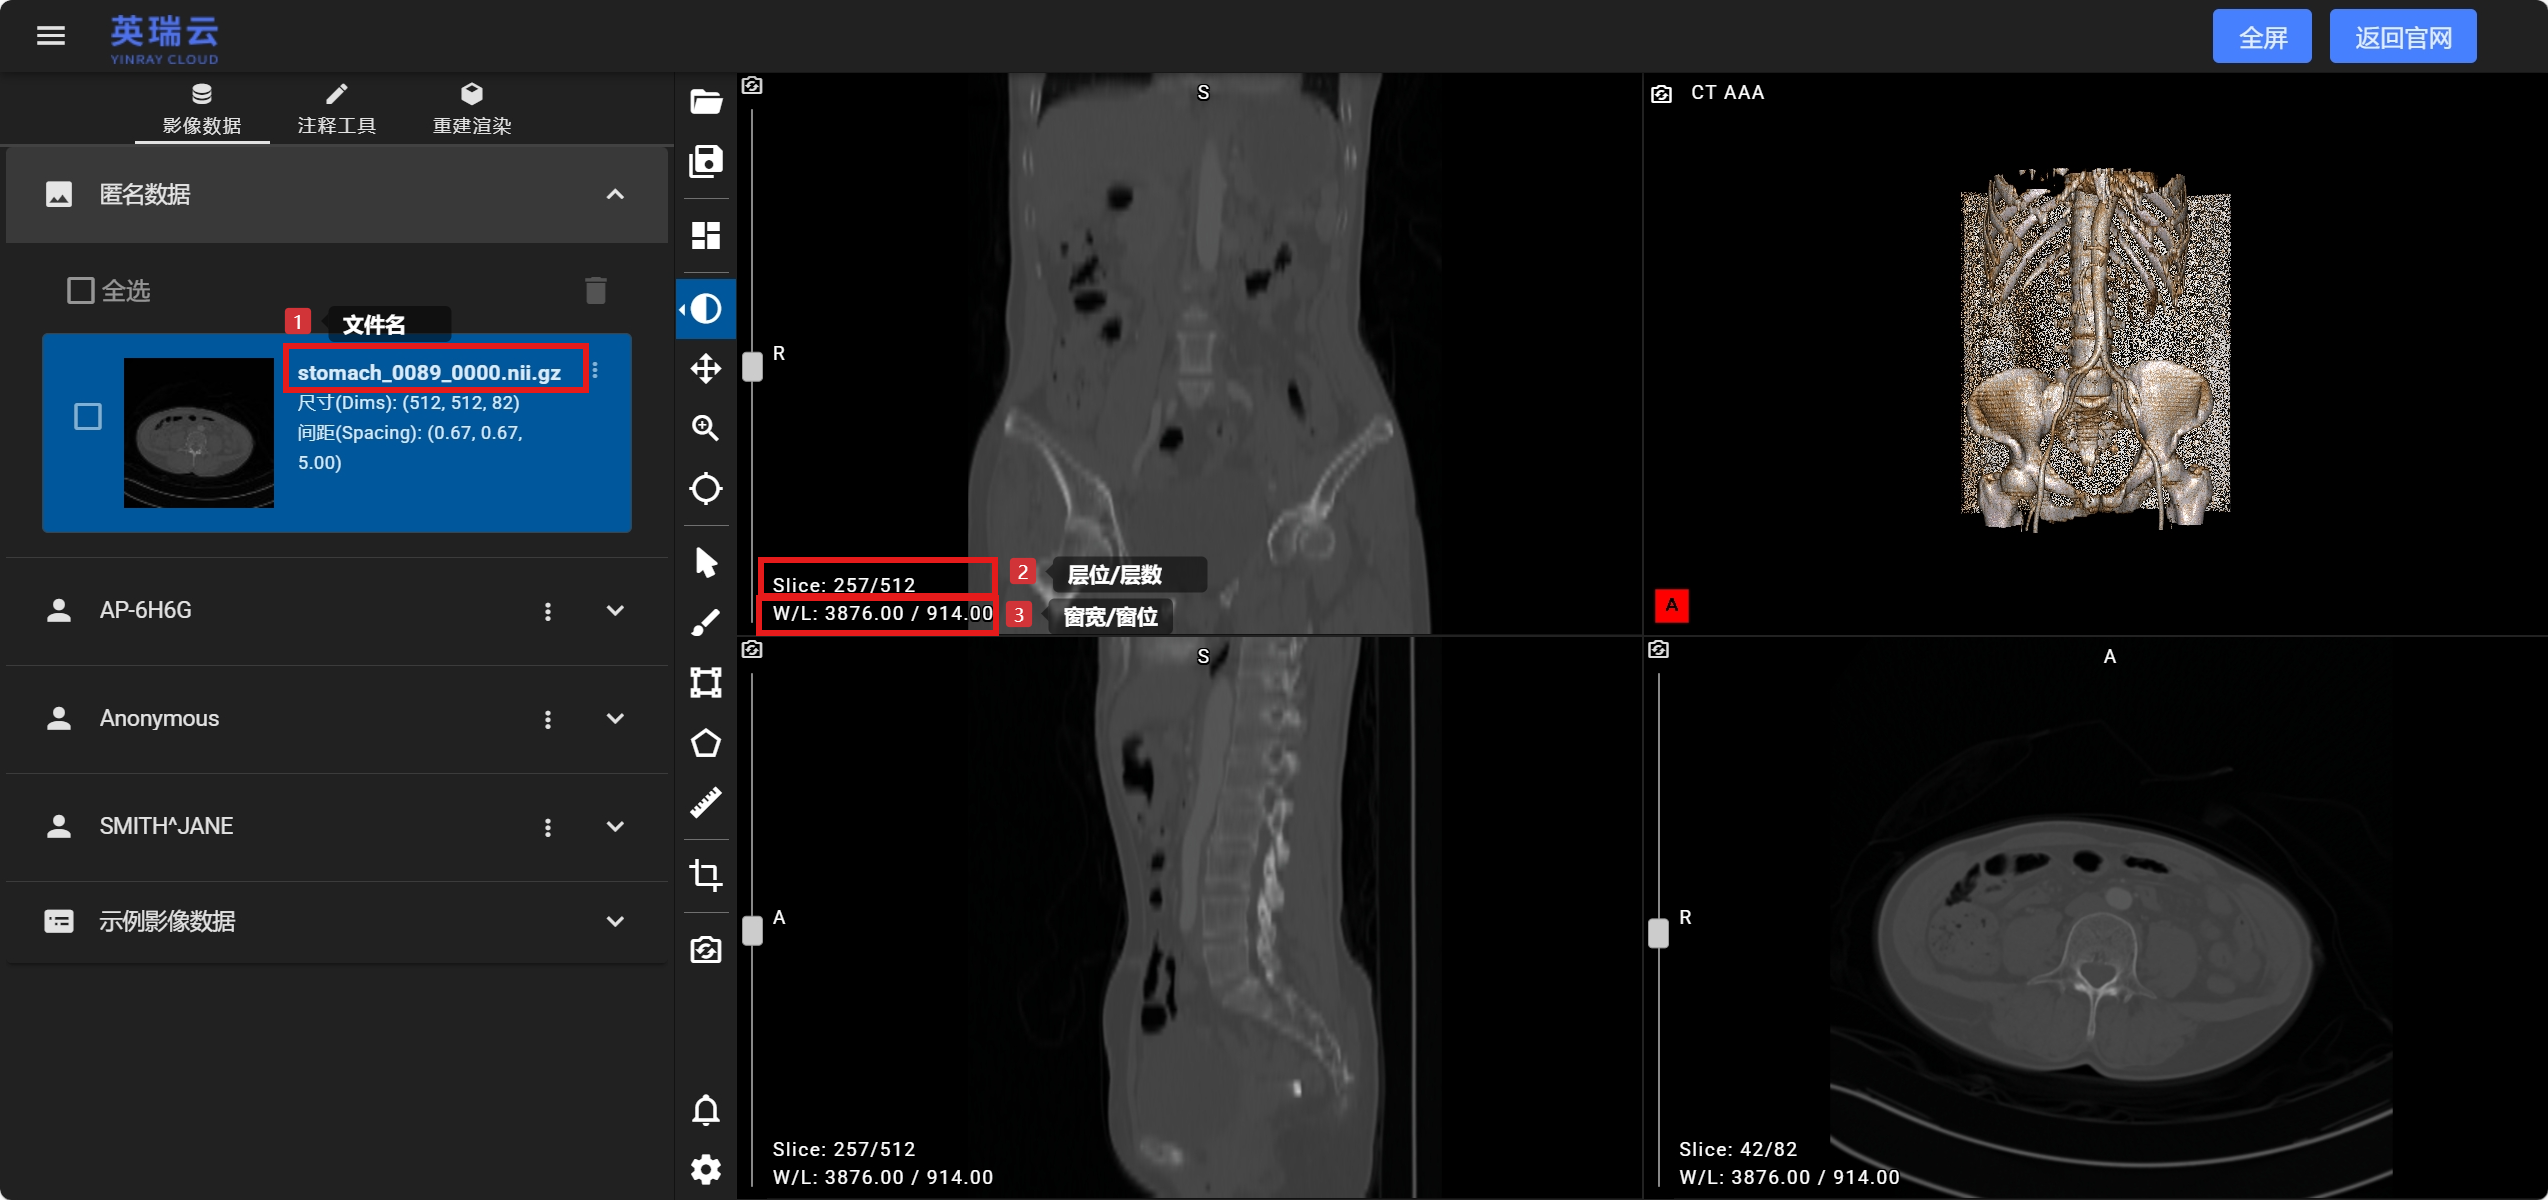Image resolution: width=2548 pixels, height=1200 pixels.
Task: Select the crosshair target tool
Action: click(x=706, y=489)
